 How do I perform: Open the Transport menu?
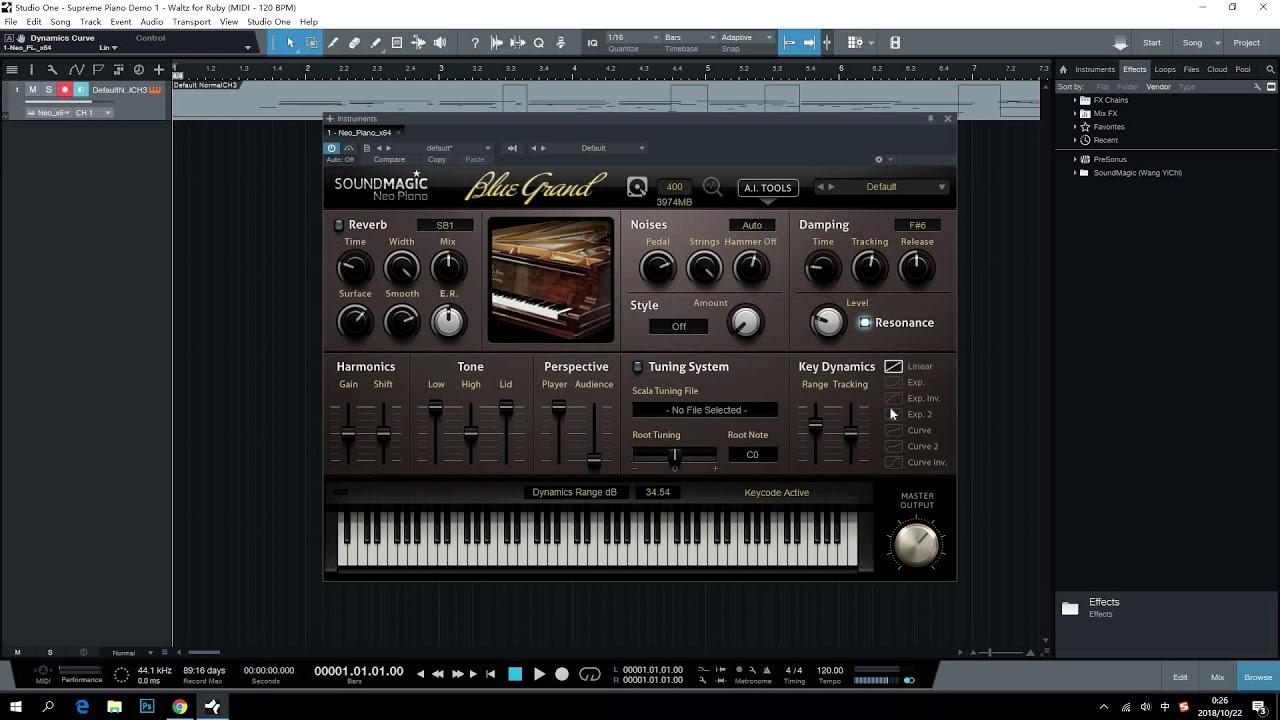(x=191, y=21)
